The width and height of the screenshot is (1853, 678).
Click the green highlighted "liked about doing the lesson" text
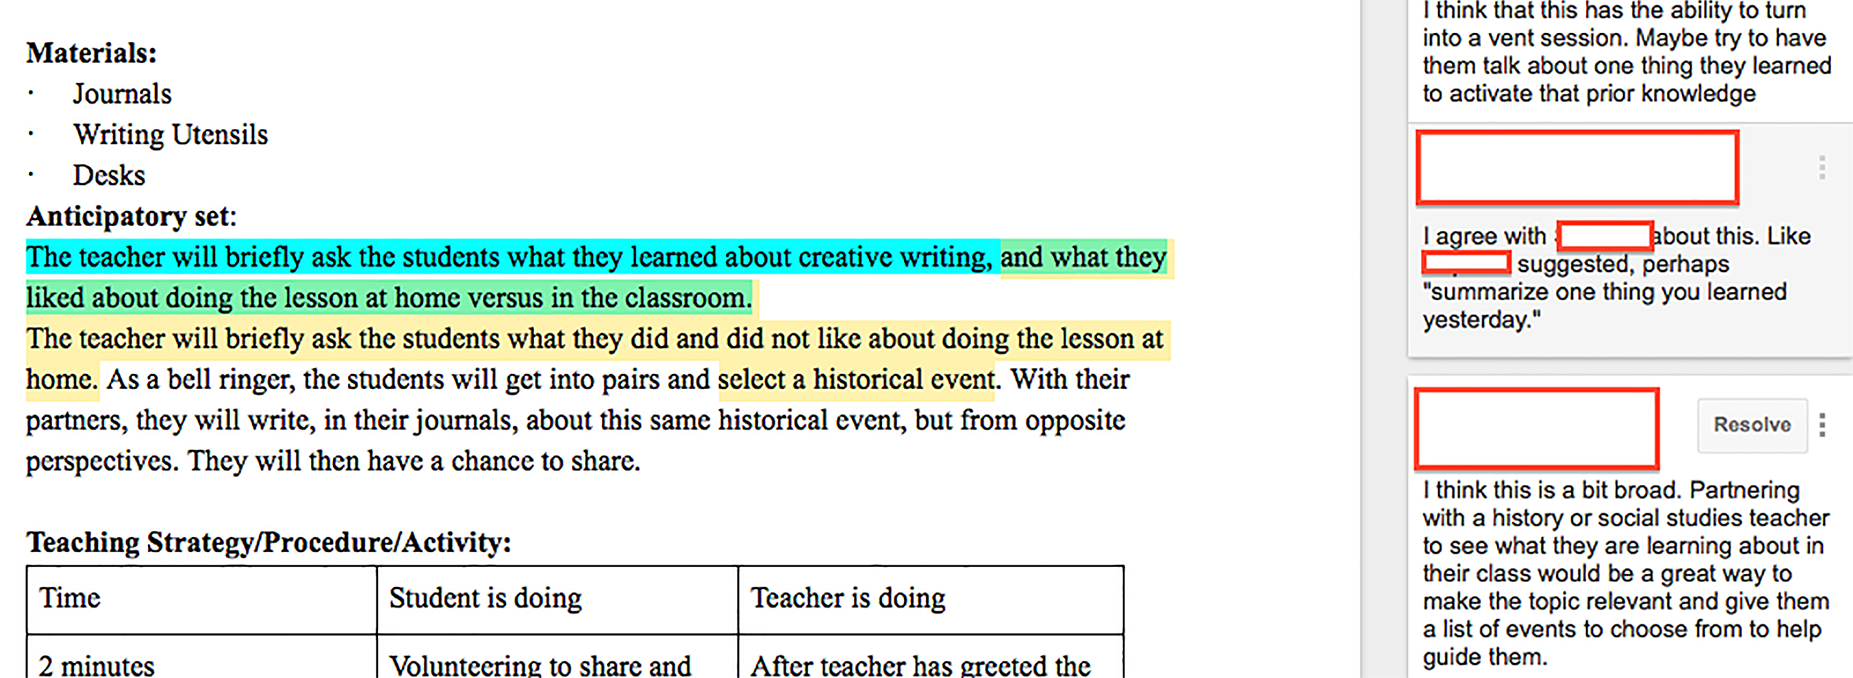point(388,298)
